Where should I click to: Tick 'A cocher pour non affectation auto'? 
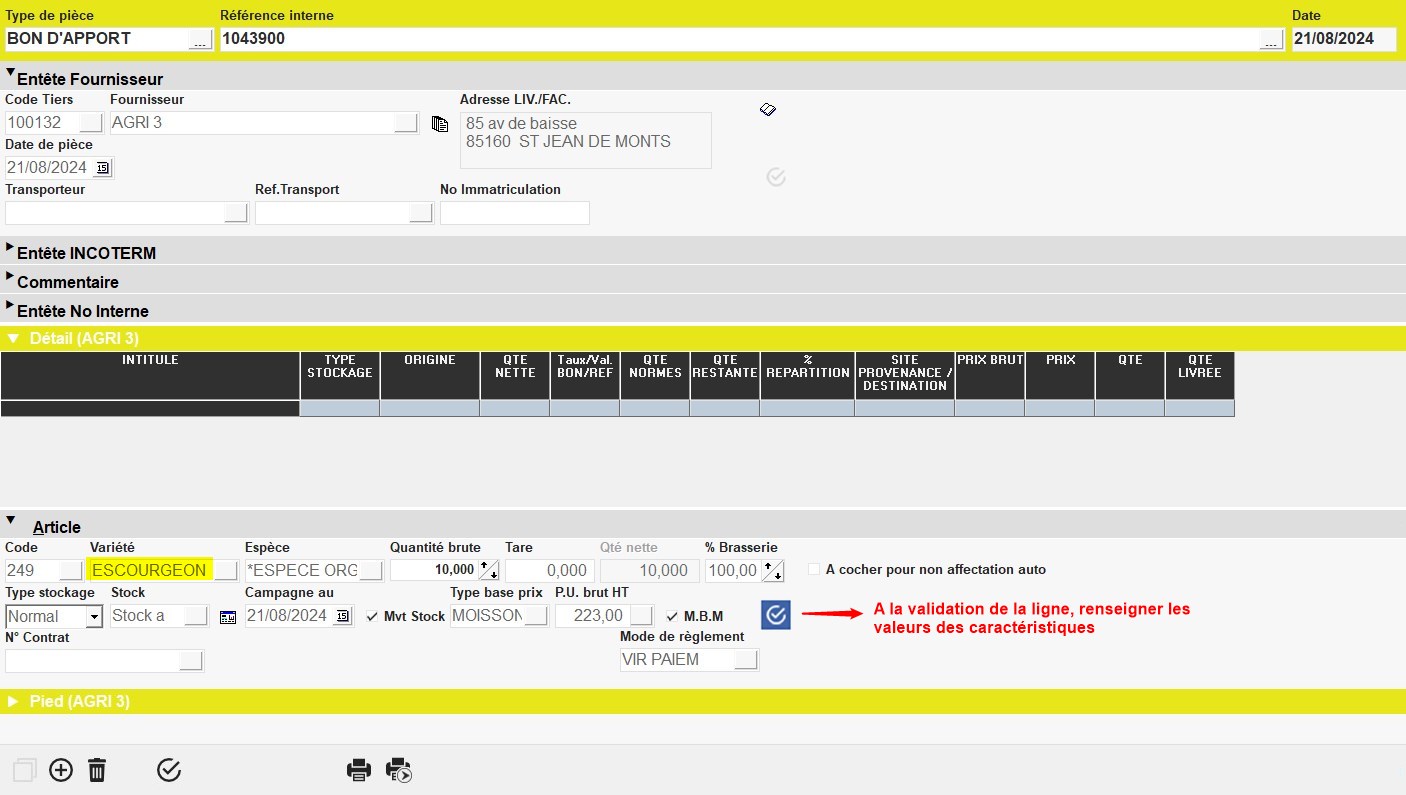(x=814, y=569)
